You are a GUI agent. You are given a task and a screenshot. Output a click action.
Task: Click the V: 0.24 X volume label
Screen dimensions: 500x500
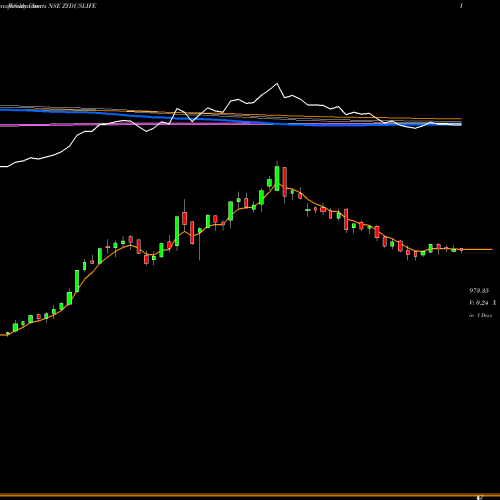[x=482, y=303]
